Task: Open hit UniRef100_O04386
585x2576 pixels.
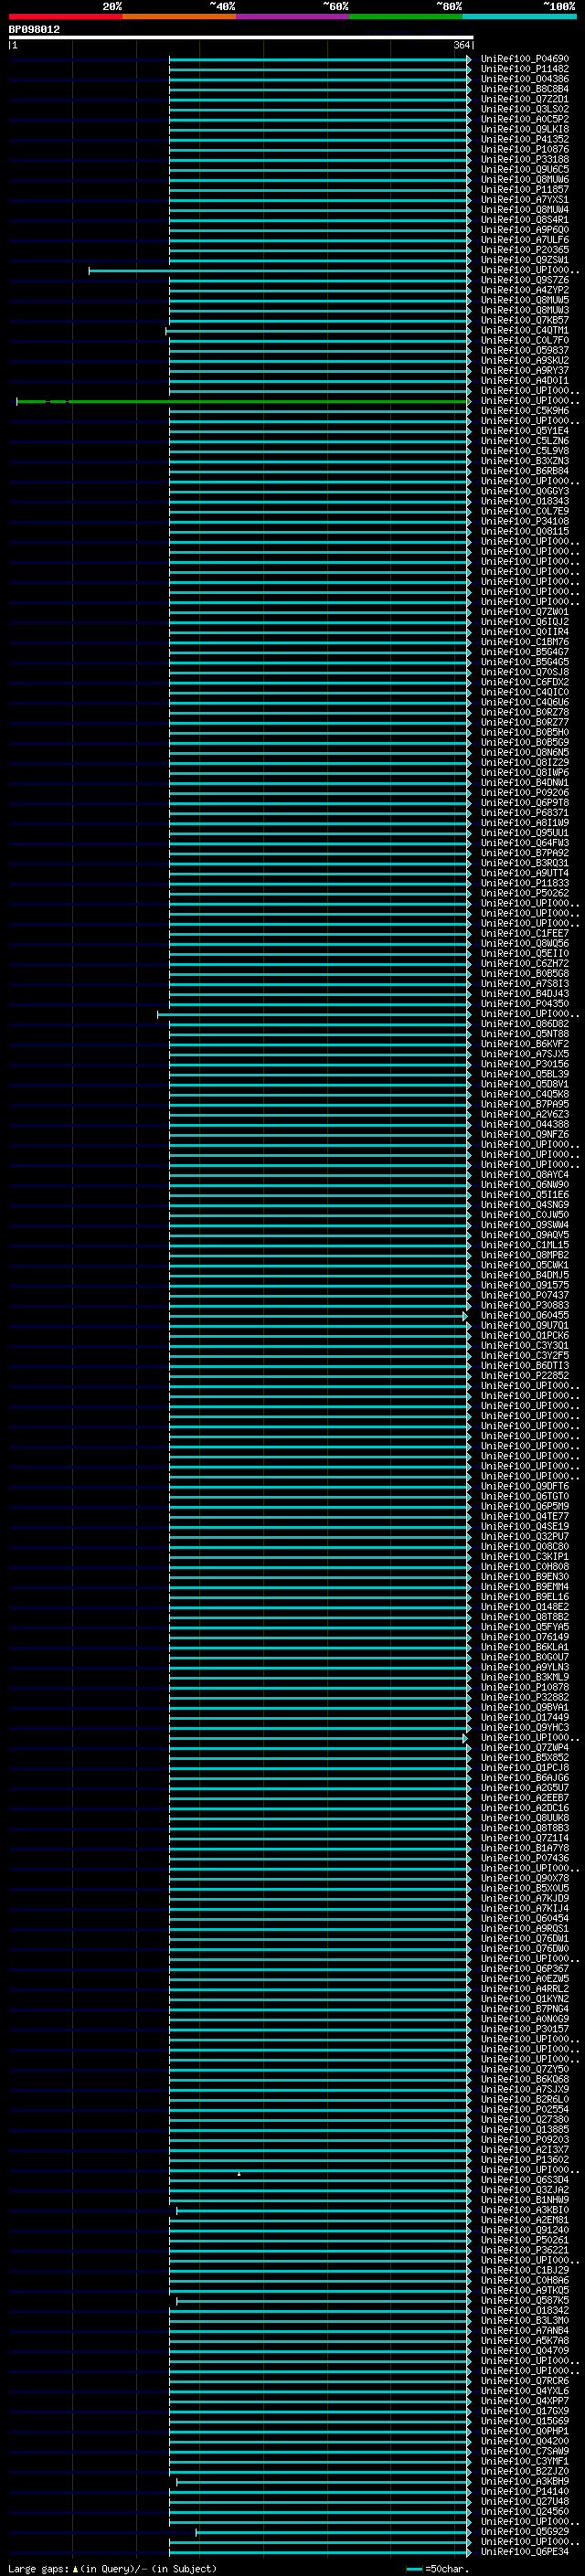Action: click(525, 79)
